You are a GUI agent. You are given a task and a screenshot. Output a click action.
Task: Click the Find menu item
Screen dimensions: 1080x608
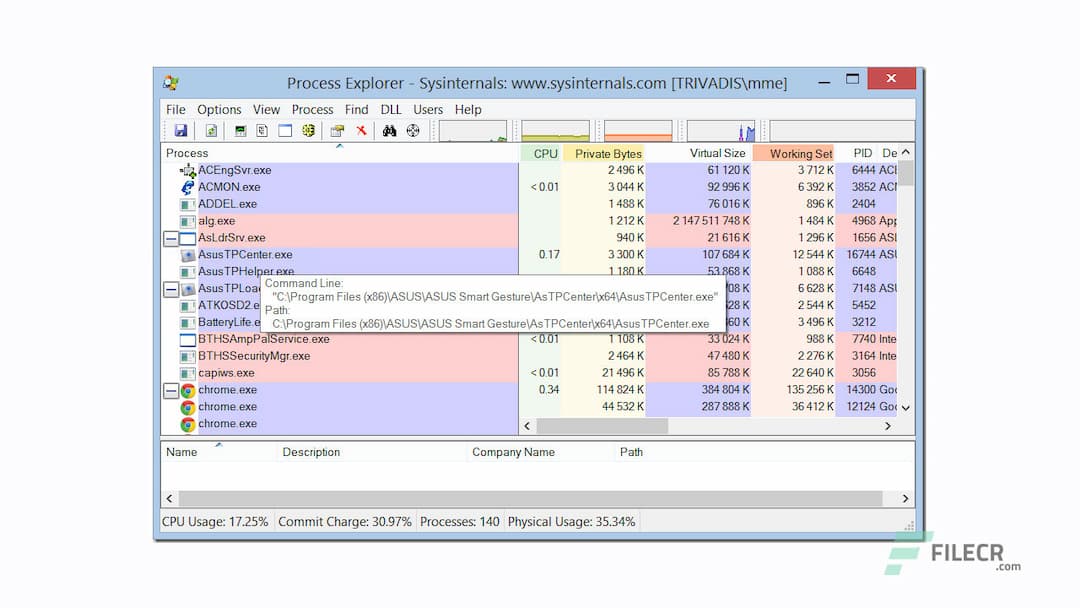tap(356, 109)
